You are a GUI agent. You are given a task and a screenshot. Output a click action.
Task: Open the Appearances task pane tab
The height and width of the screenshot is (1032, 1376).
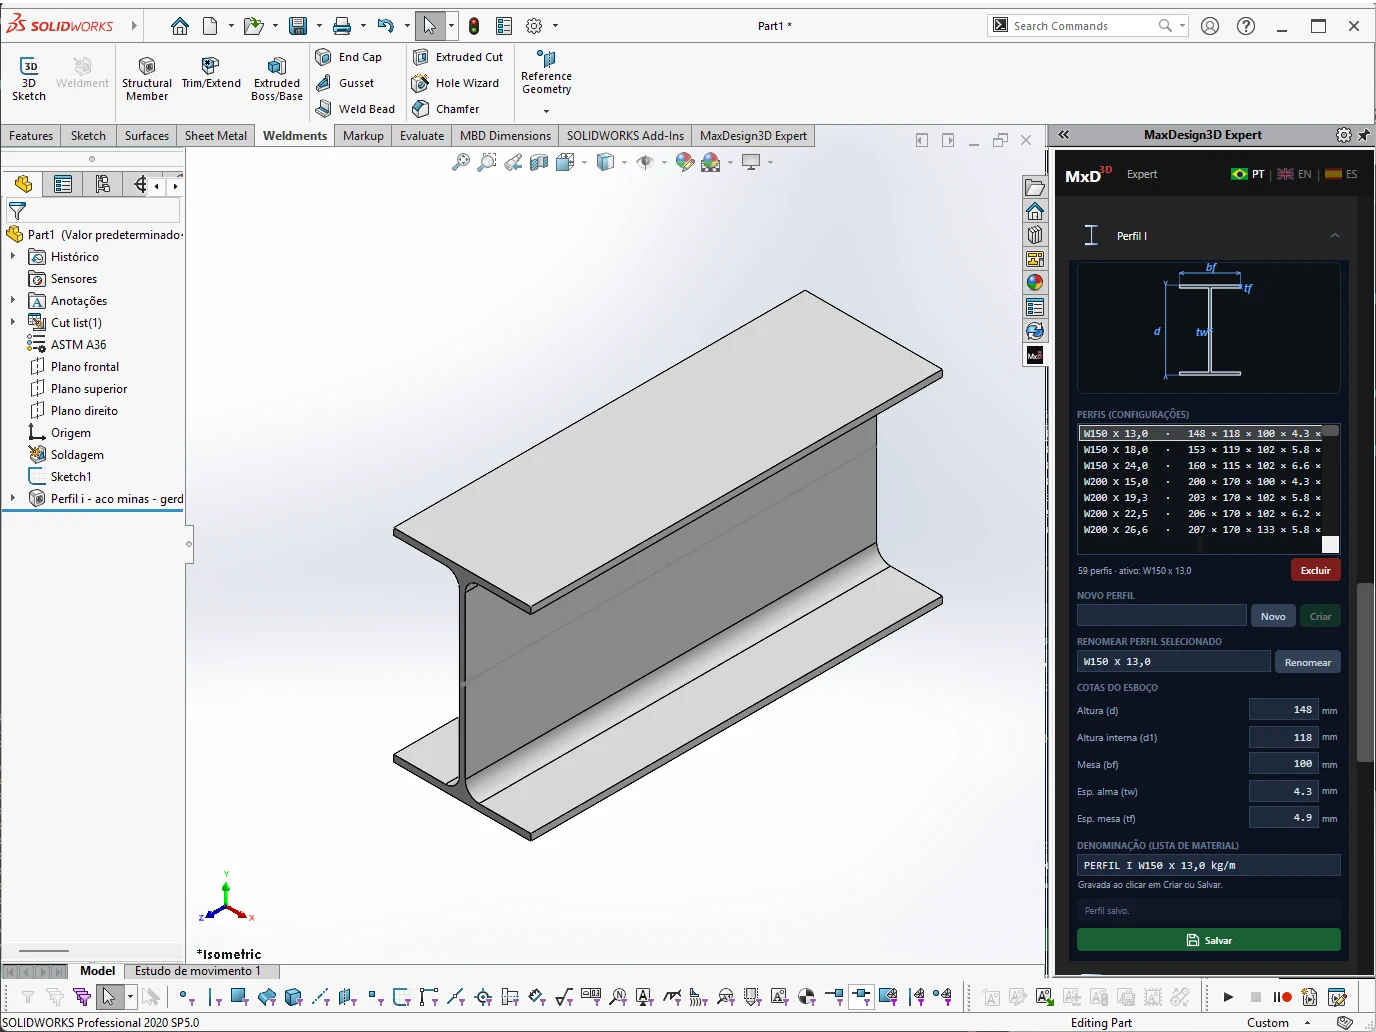click(x=1035, y=283)
